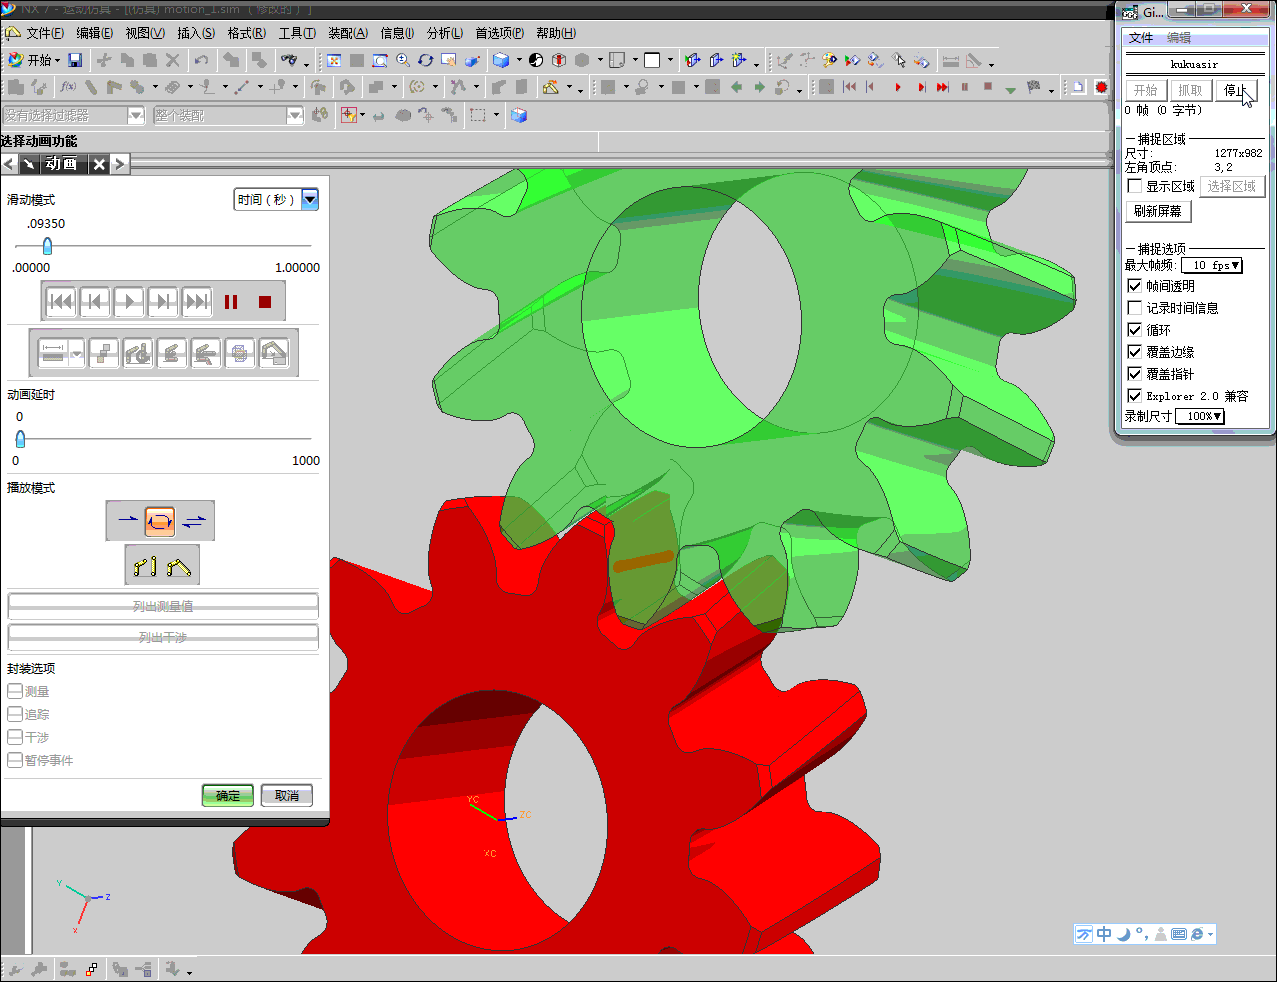Expand the rendering style dropdown arrow
Viewport: 1277px width, 982px height.
(x=519, y=60)
